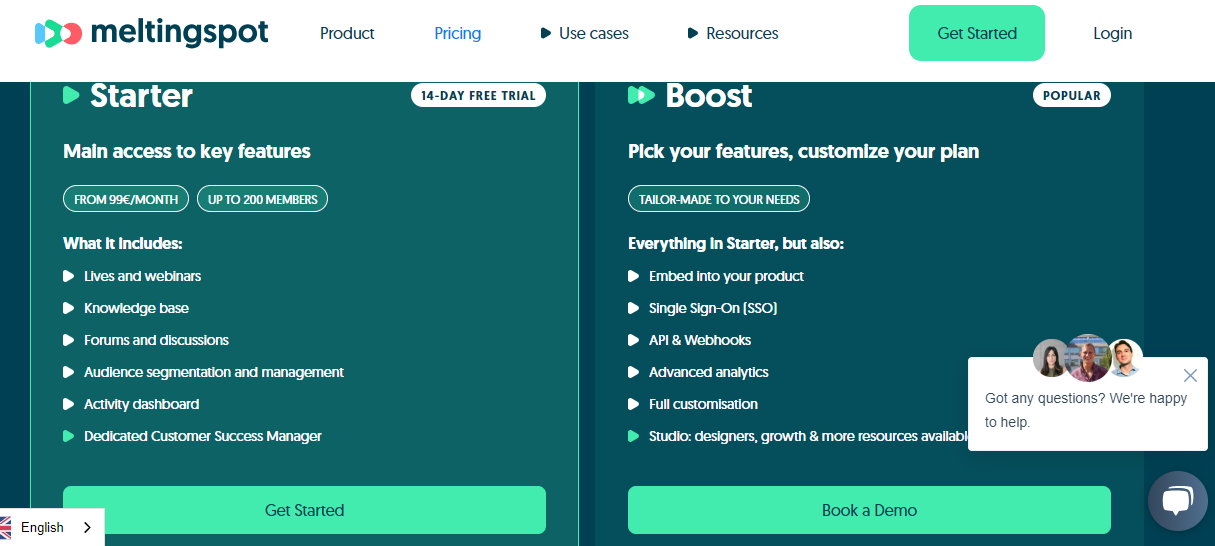Open the chat widget bubble

coord(1178,501)
